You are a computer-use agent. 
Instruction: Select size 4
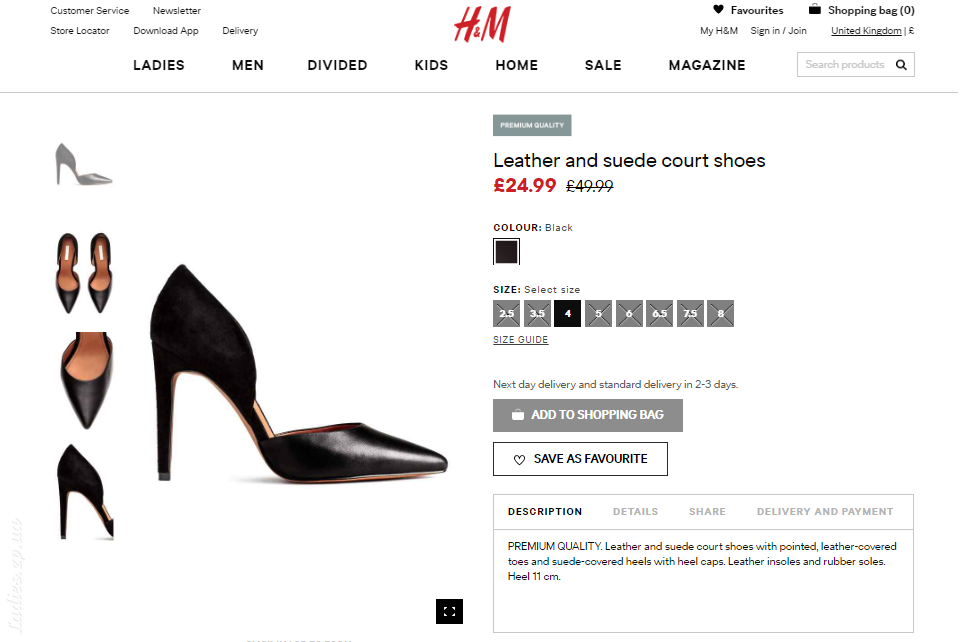(567, 314)
